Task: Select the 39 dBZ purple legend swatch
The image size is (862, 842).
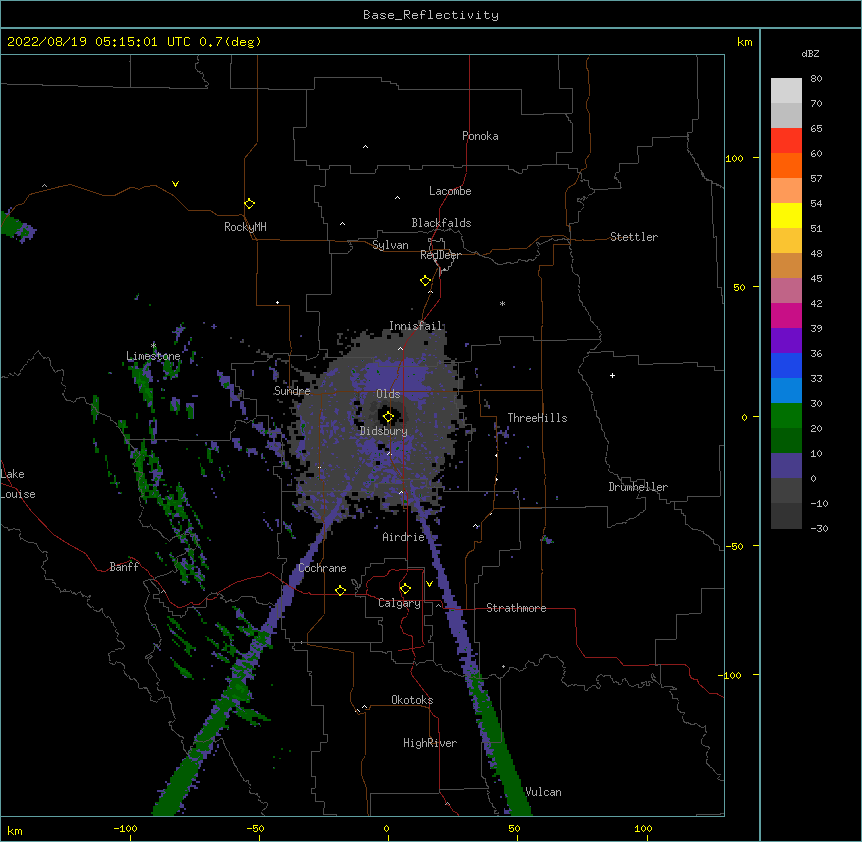Action: [x=786, y=341]
